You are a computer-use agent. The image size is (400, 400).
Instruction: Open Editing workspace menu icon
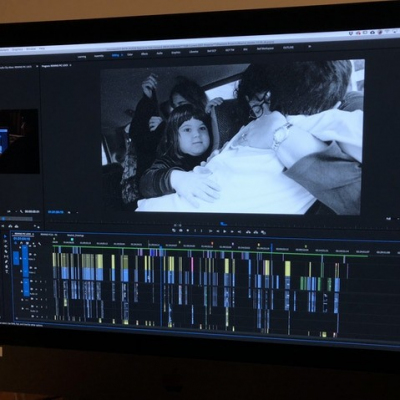coord(122,55)
